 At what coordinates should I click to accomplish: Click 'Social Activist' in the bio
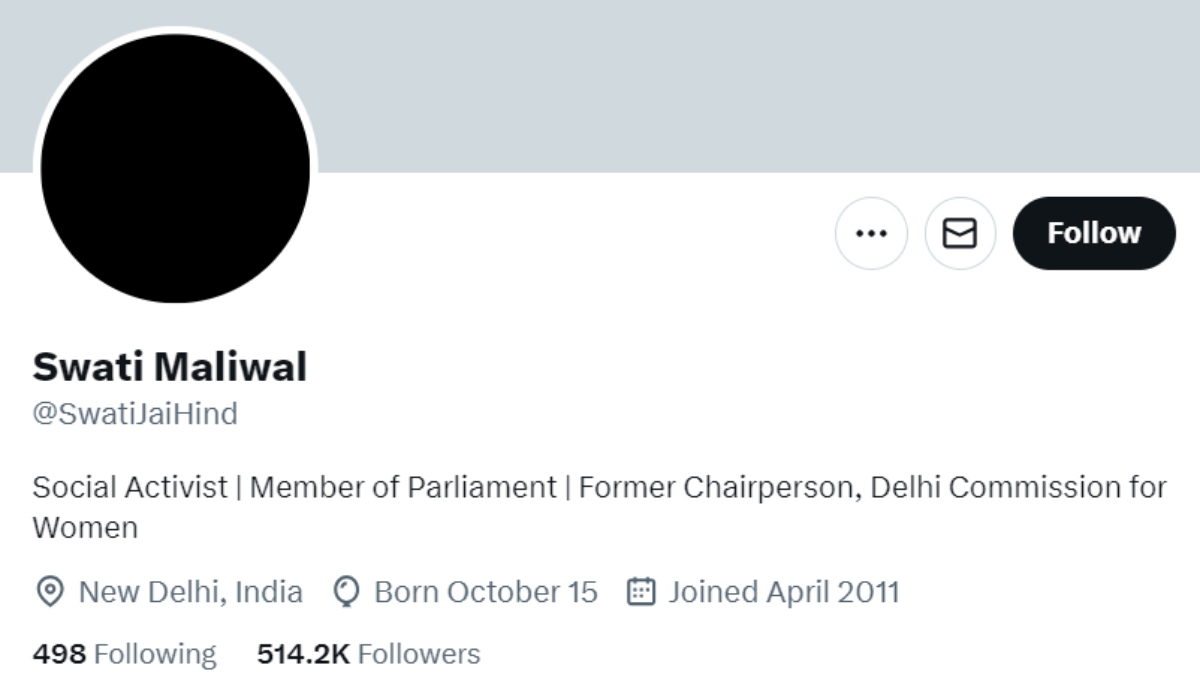(130, 487)
